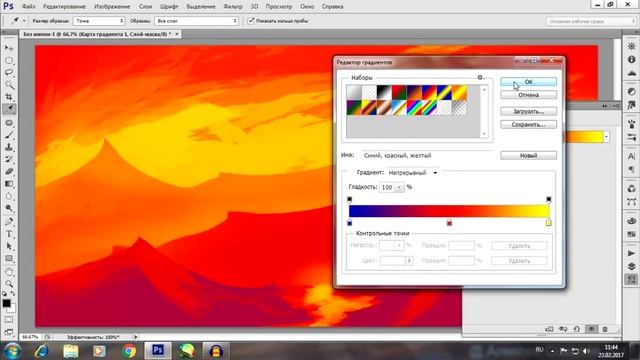
Task: Select the left opacity stop above gradient
Action: pos(349,199)
